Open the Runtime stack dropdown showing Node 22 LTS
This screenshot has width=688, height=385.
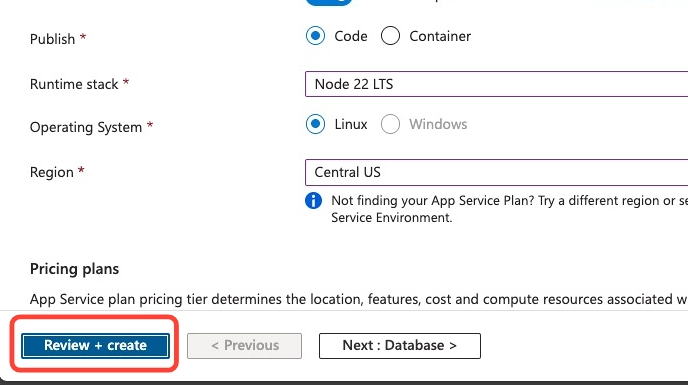pos(496,84)
